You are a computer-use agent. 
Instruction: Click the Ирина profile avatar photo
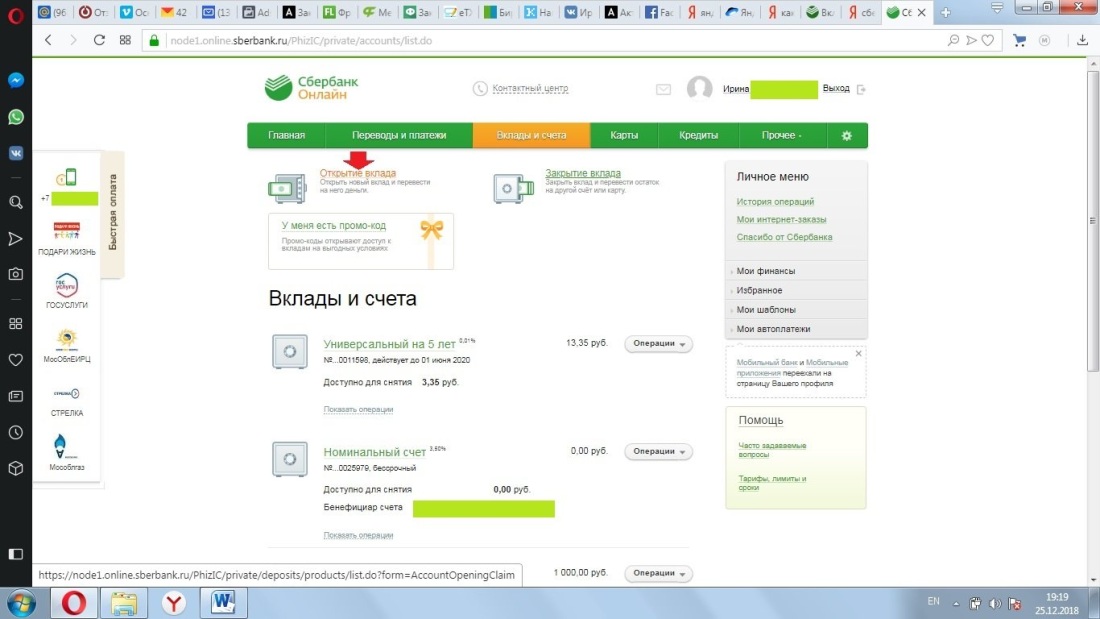[700, 88]
